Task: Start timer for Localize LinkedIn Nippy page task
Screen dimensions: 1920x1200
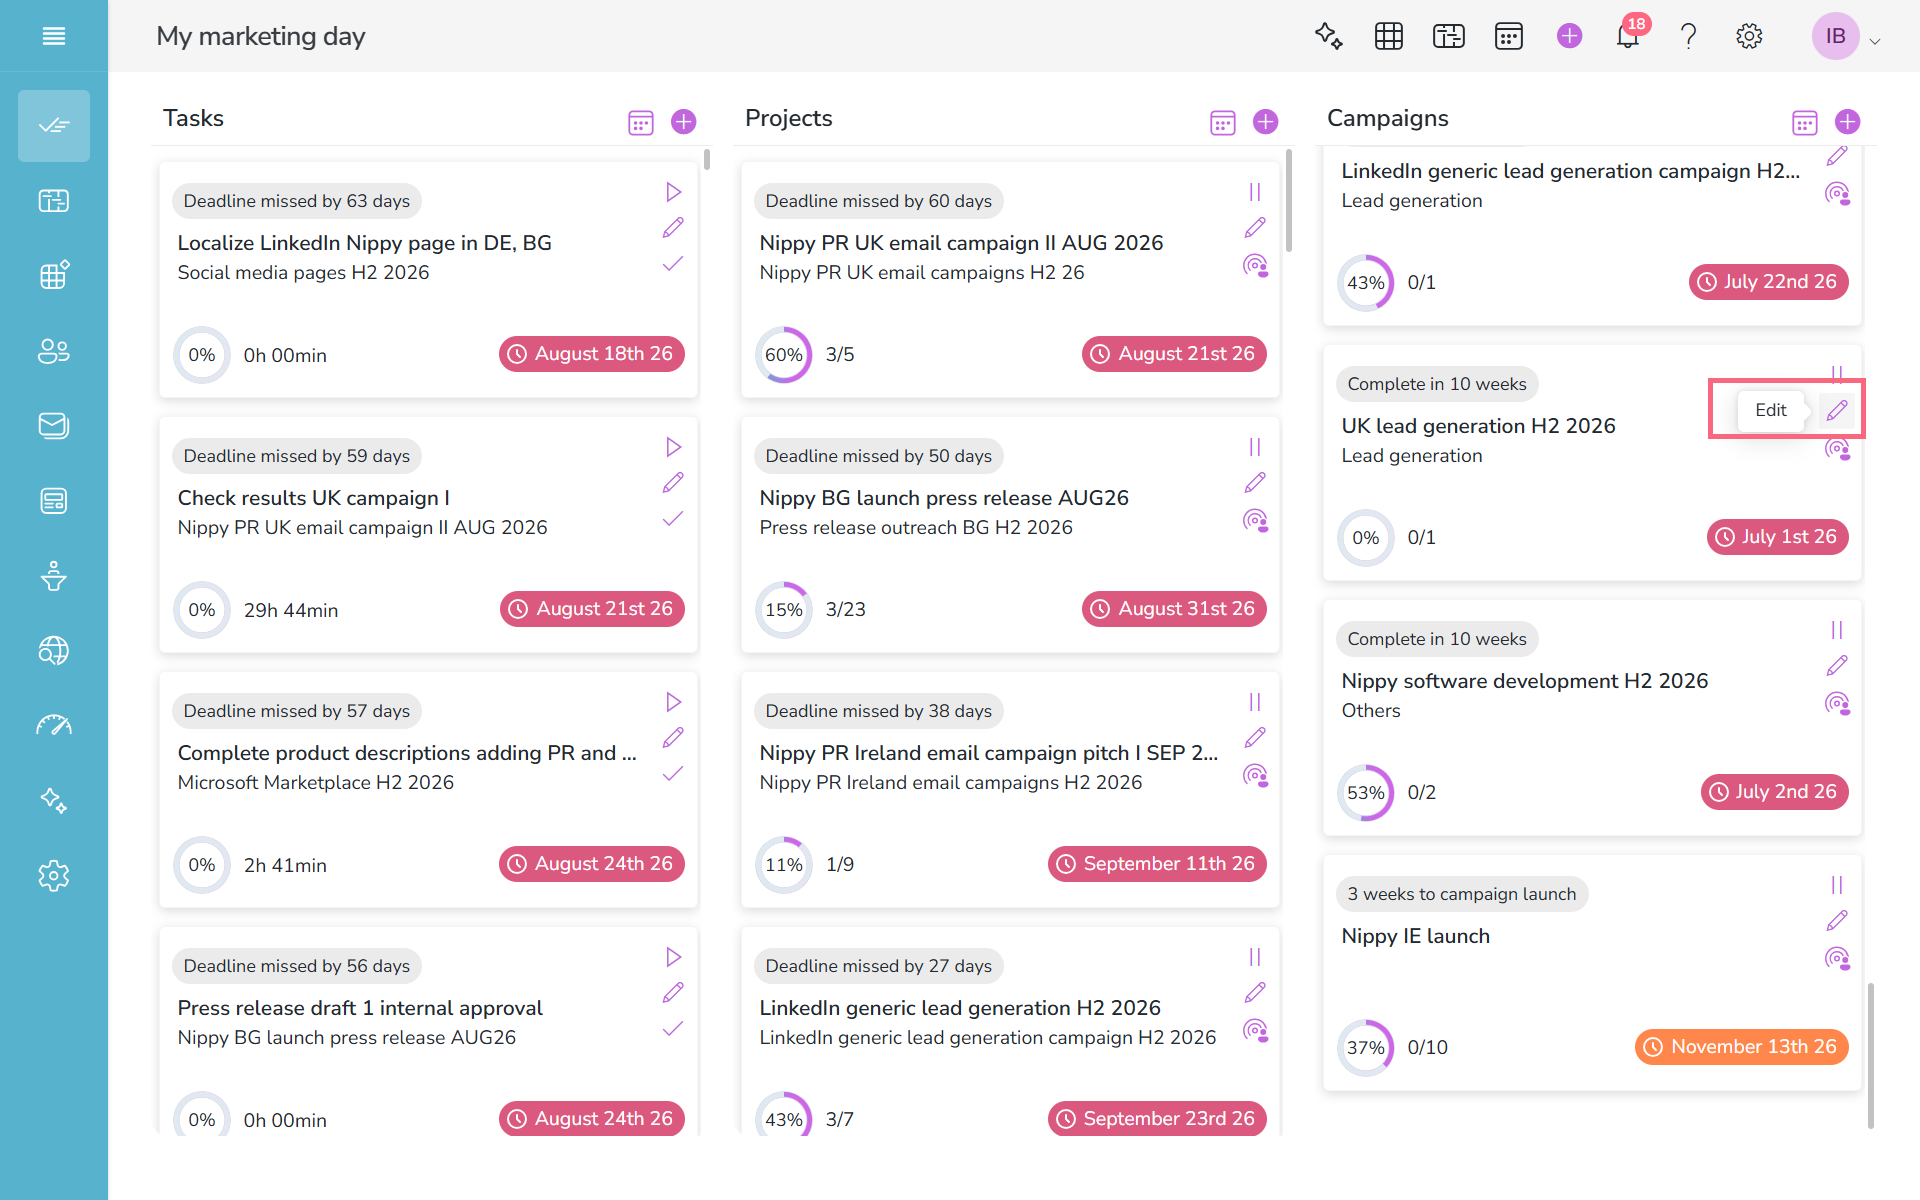Action: point(673,192)
